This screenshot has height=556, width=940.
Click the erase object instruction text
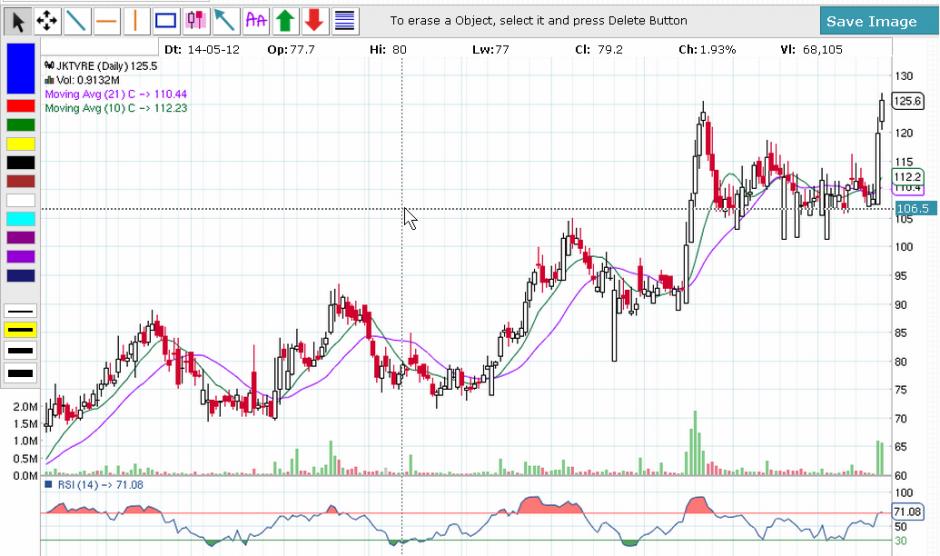(538, 20)
